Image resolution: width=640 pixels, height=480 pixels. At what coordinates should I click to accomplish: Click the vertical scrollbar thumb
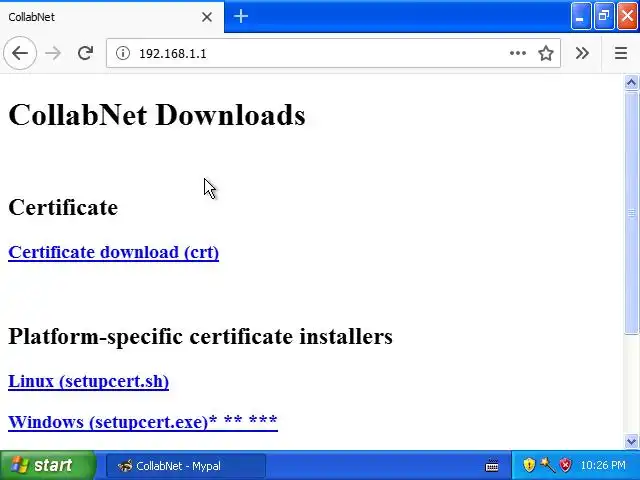point(631,213)
